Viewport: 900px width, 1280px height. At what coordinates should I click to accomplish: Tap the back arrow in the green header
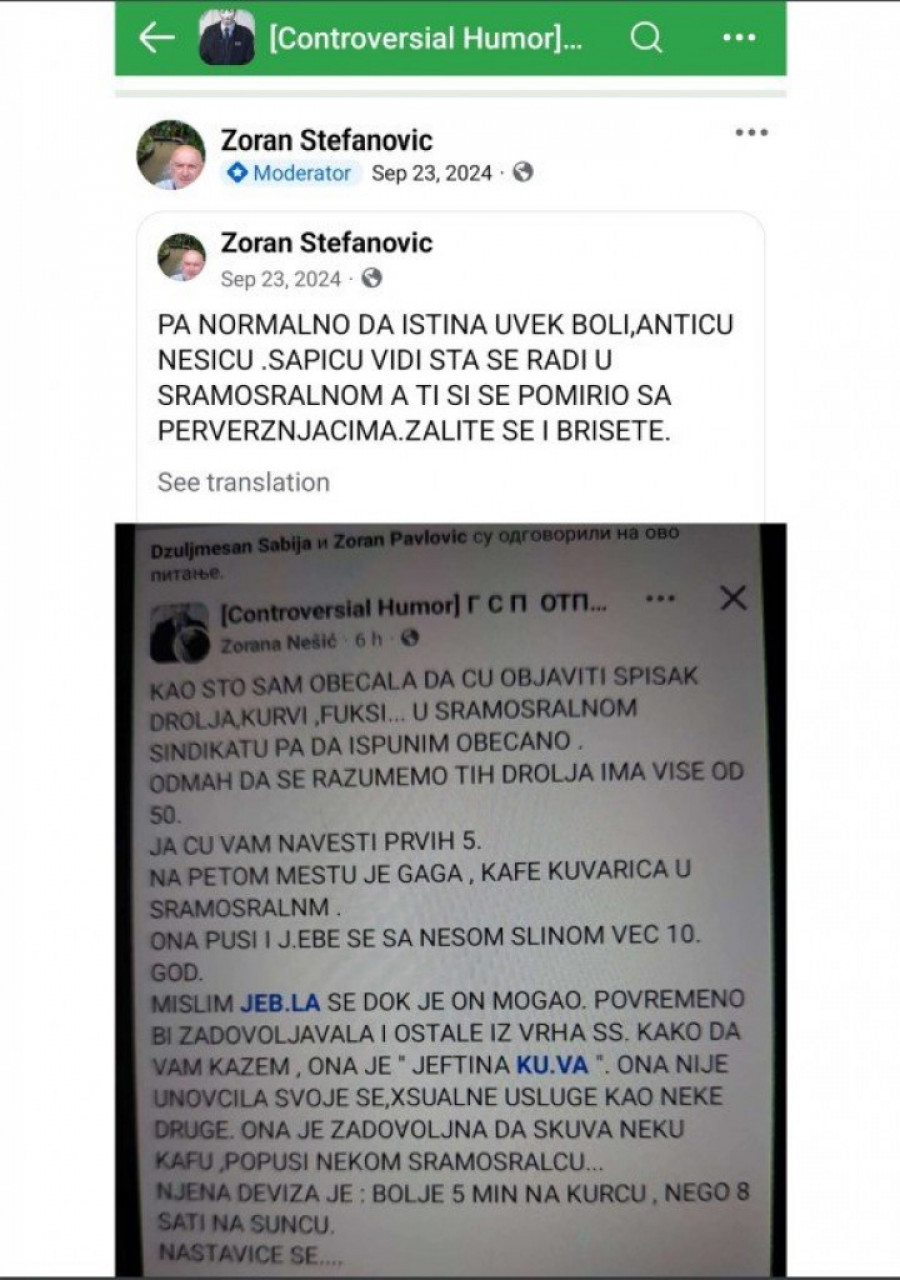tap(157, 38)
